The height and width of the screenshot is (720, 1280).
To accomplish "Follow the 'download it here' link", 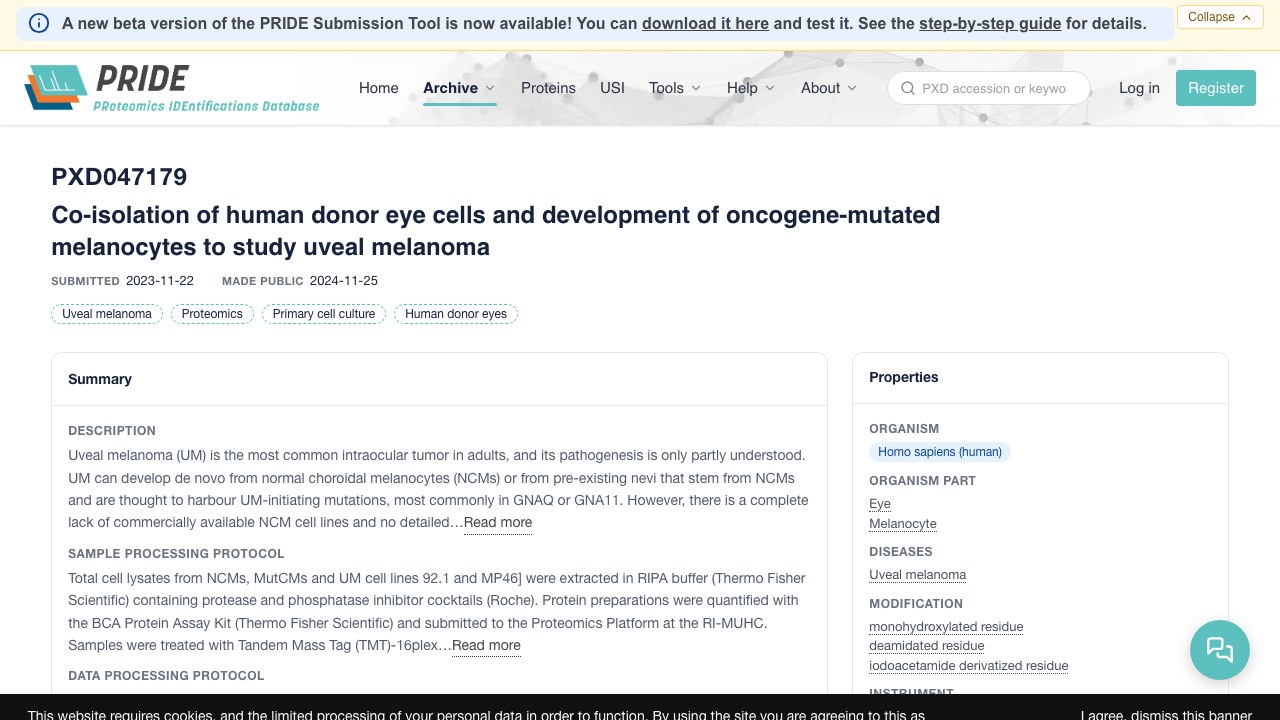I will [705, 23].
